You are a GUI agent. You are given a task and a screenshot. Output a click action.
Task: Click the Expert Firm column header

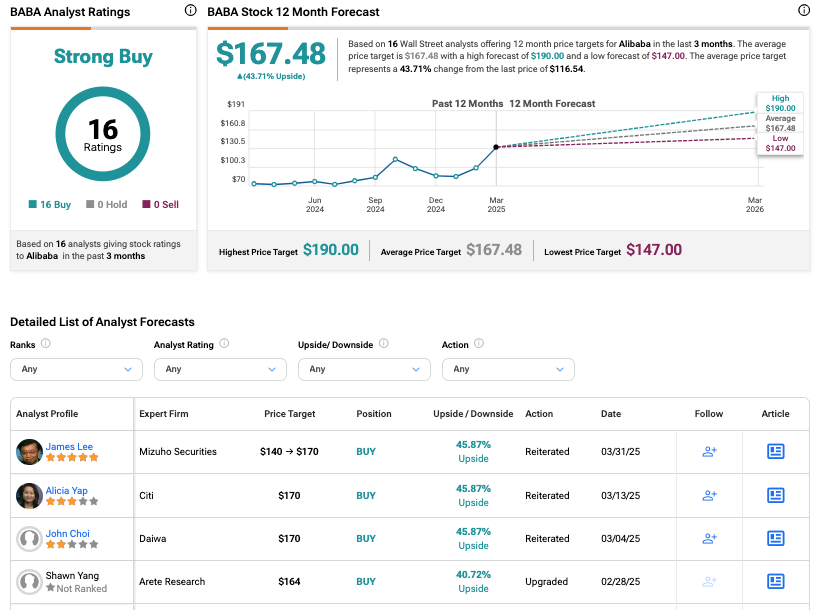click(163, 414)
